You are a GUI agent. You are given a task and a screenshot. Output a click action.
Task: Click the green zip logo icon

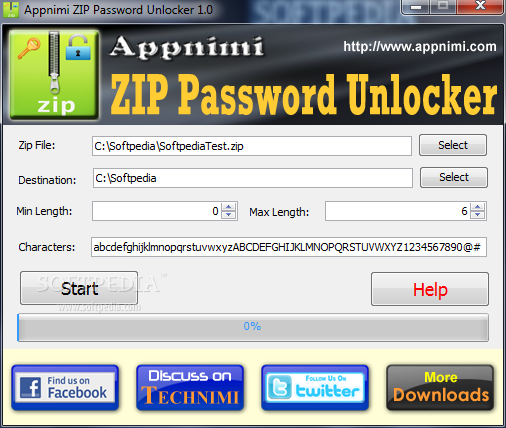[x=54, y=75]
